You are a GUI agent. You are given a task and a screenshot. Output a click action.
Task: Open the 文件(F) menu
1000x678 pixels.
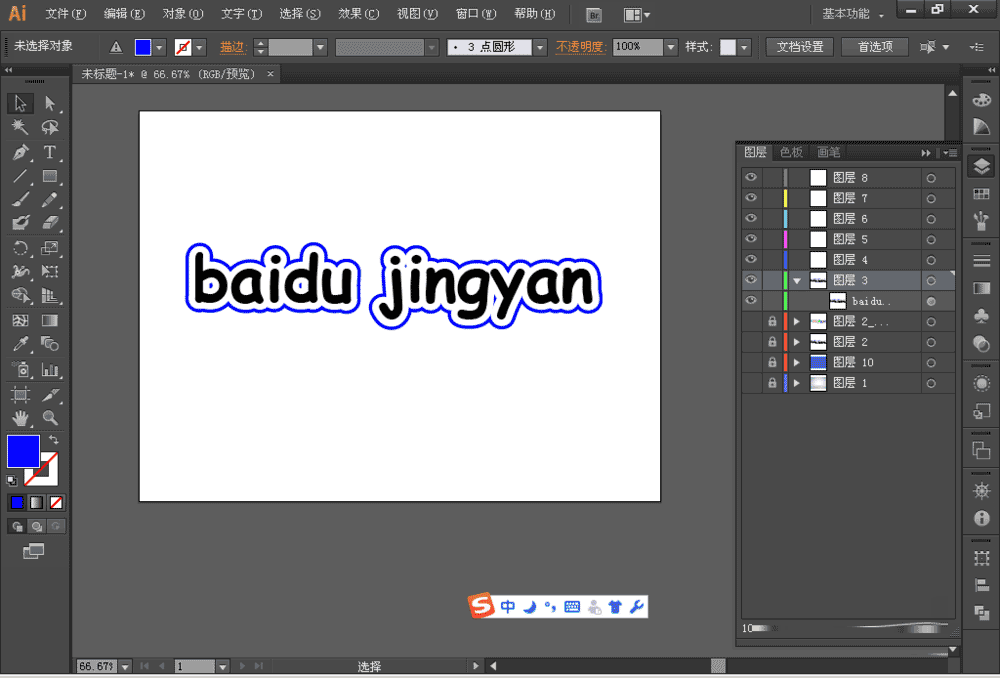65,14
